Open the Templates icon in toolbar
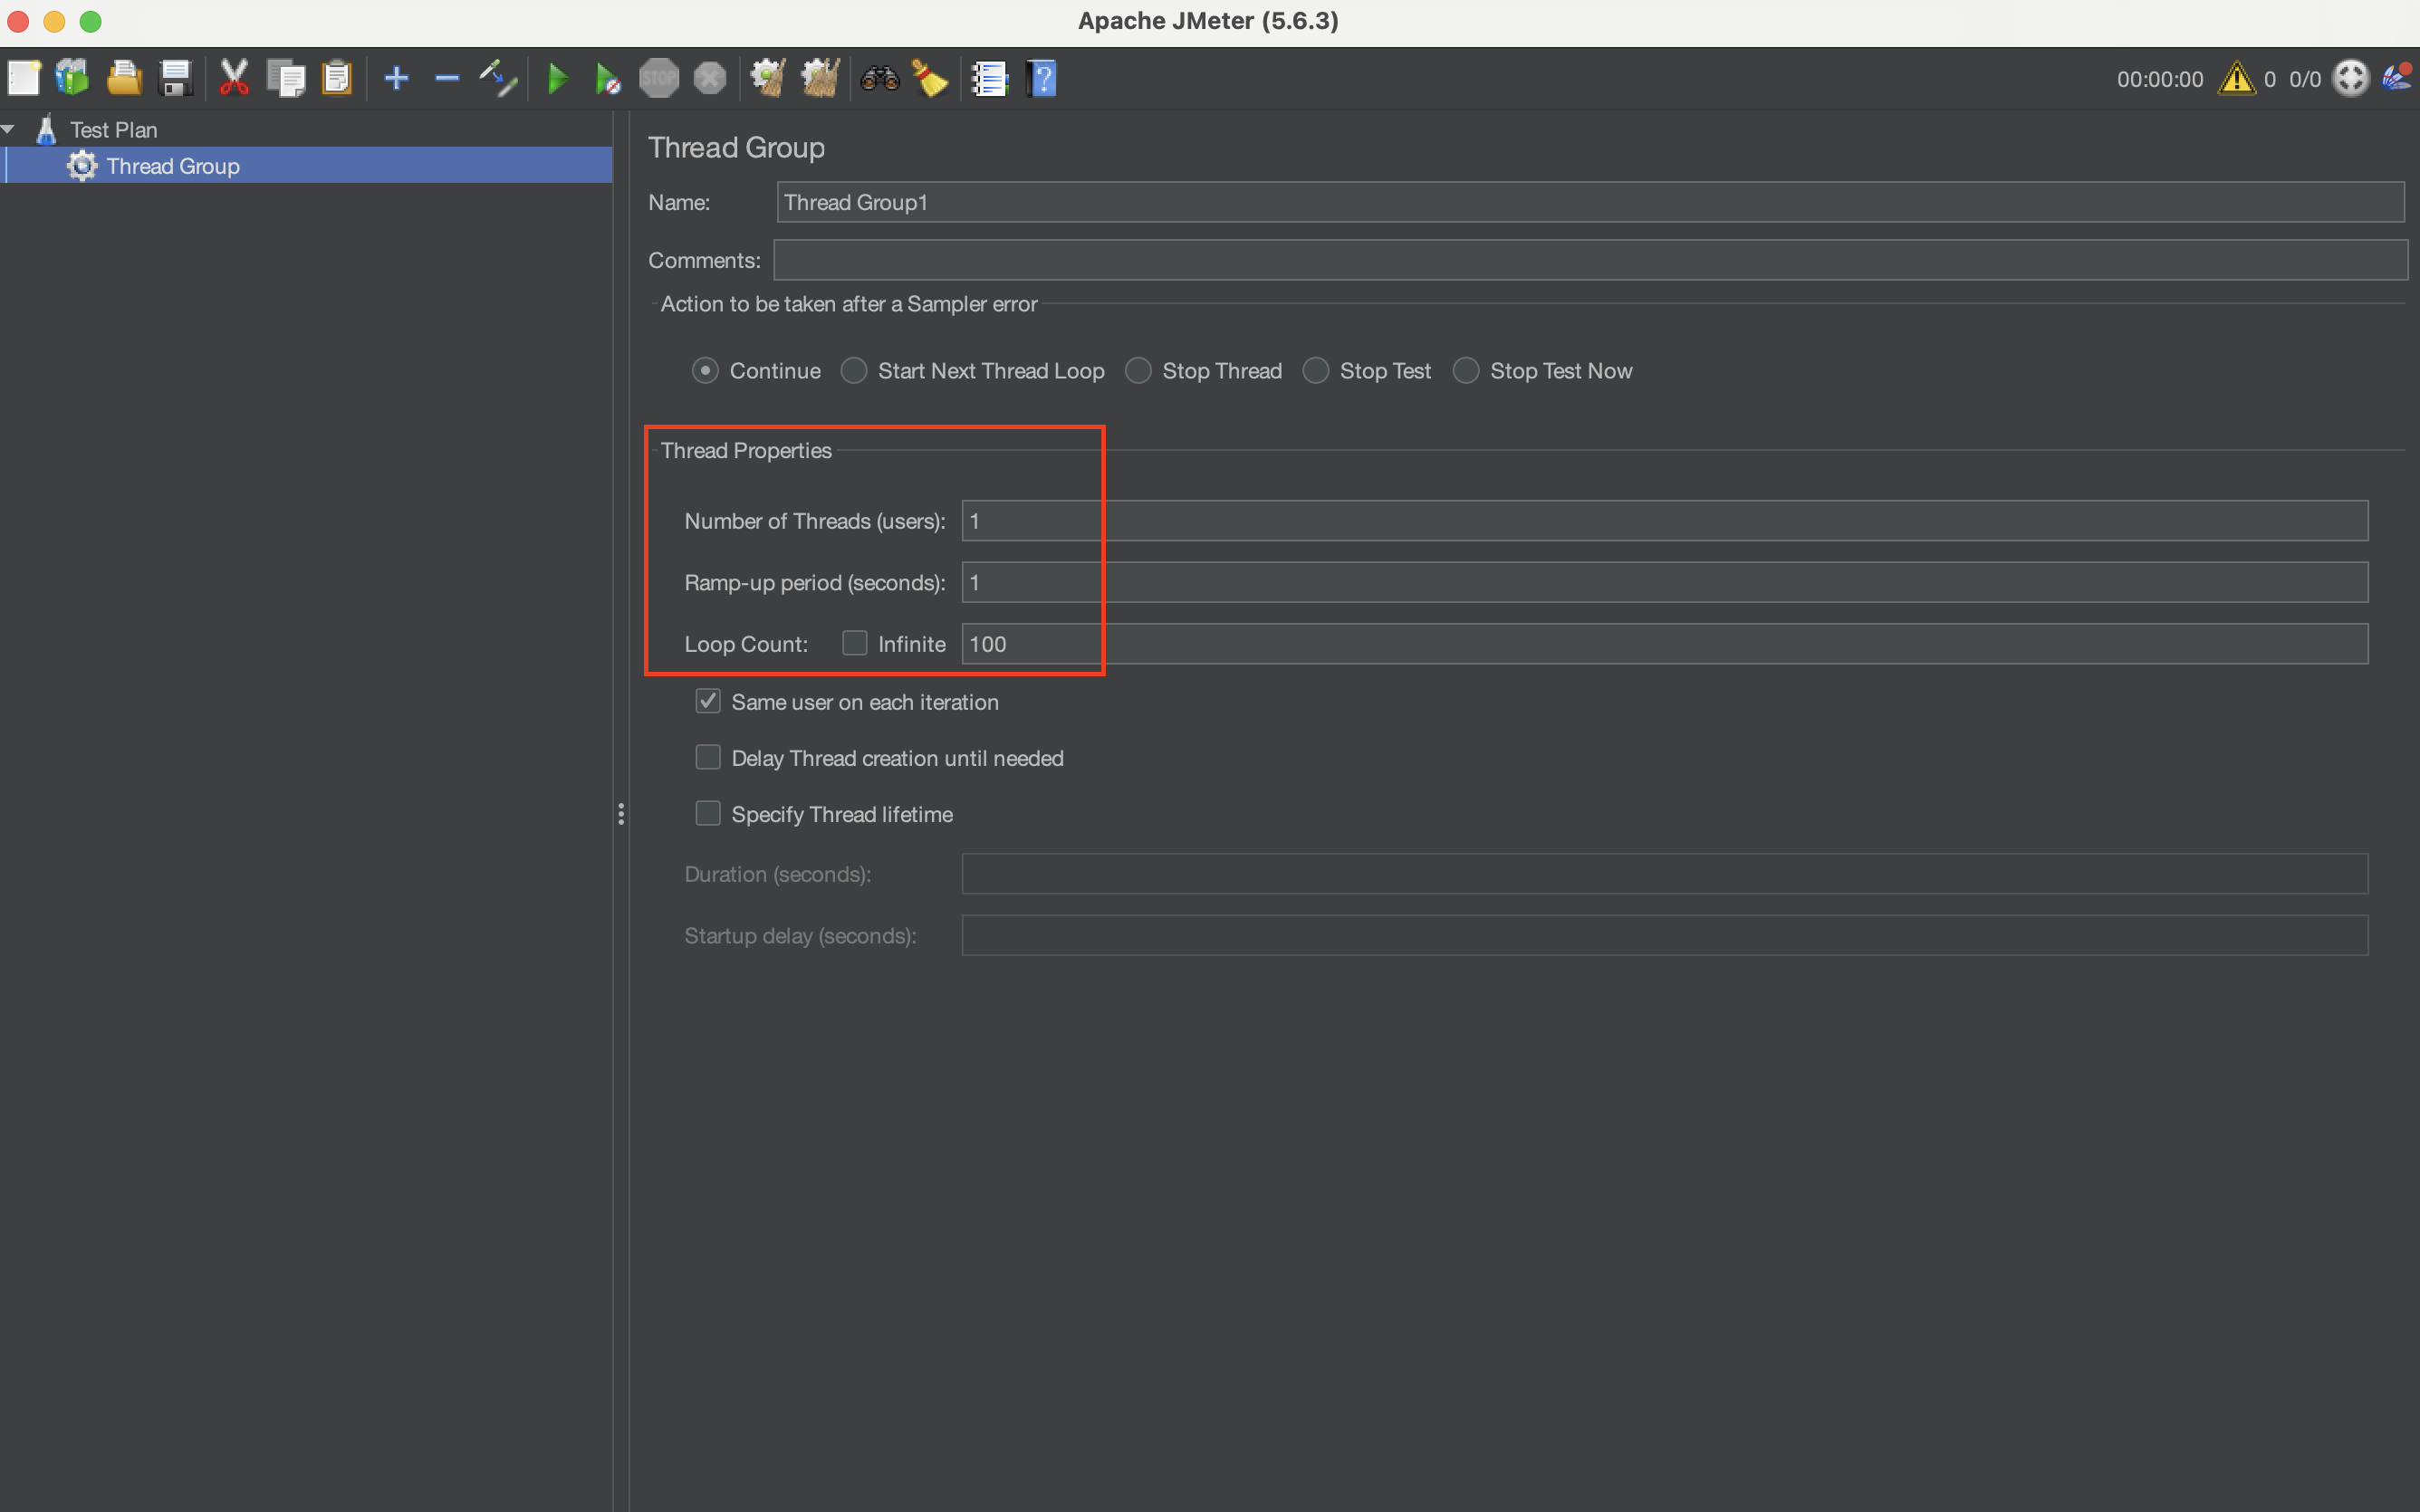This screenshot has height=1512, width=2420. [x=73, y=78]
